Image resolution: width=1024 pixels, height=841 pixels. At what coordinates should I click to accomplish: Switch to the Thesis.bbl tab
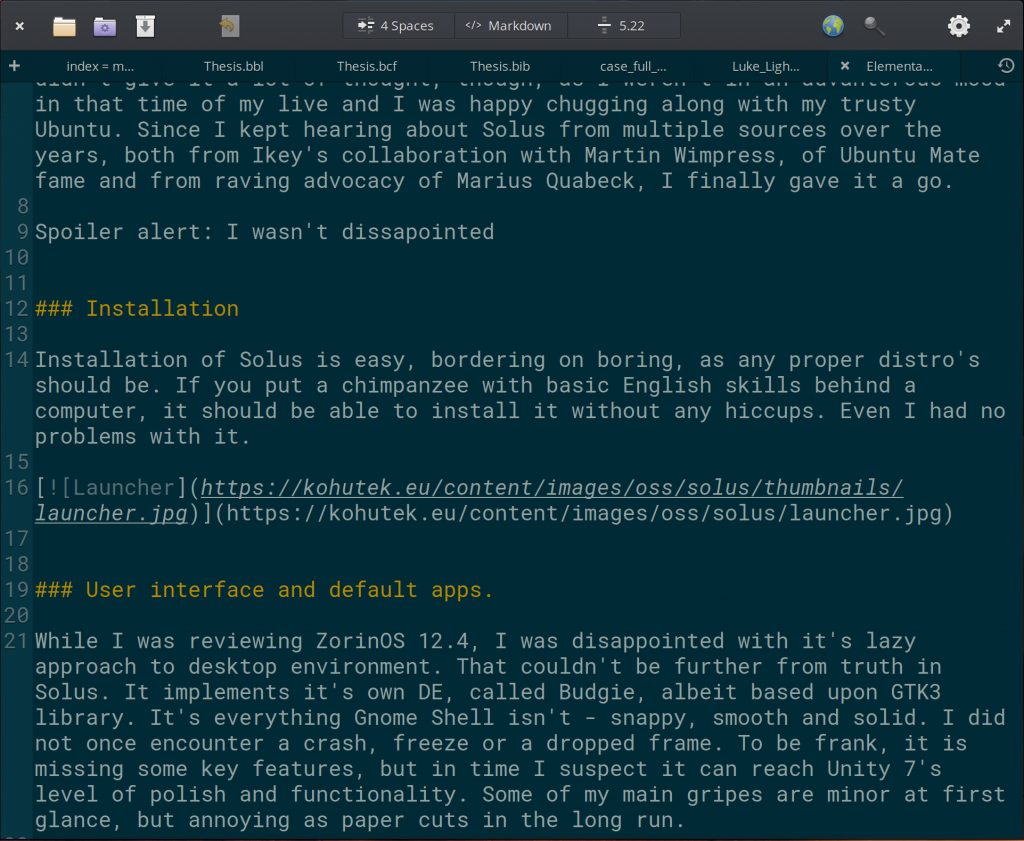click(233, 66)
